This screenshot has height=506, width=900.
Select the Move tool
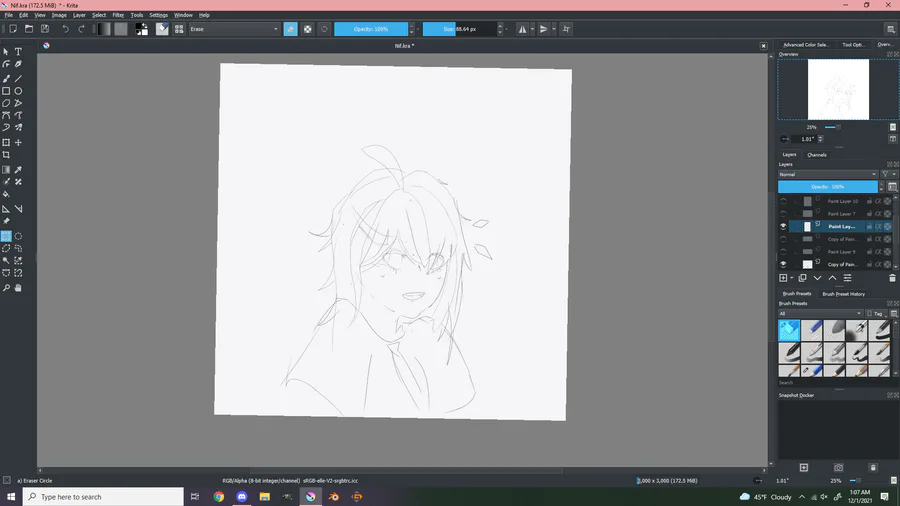[x=18, y=142]
